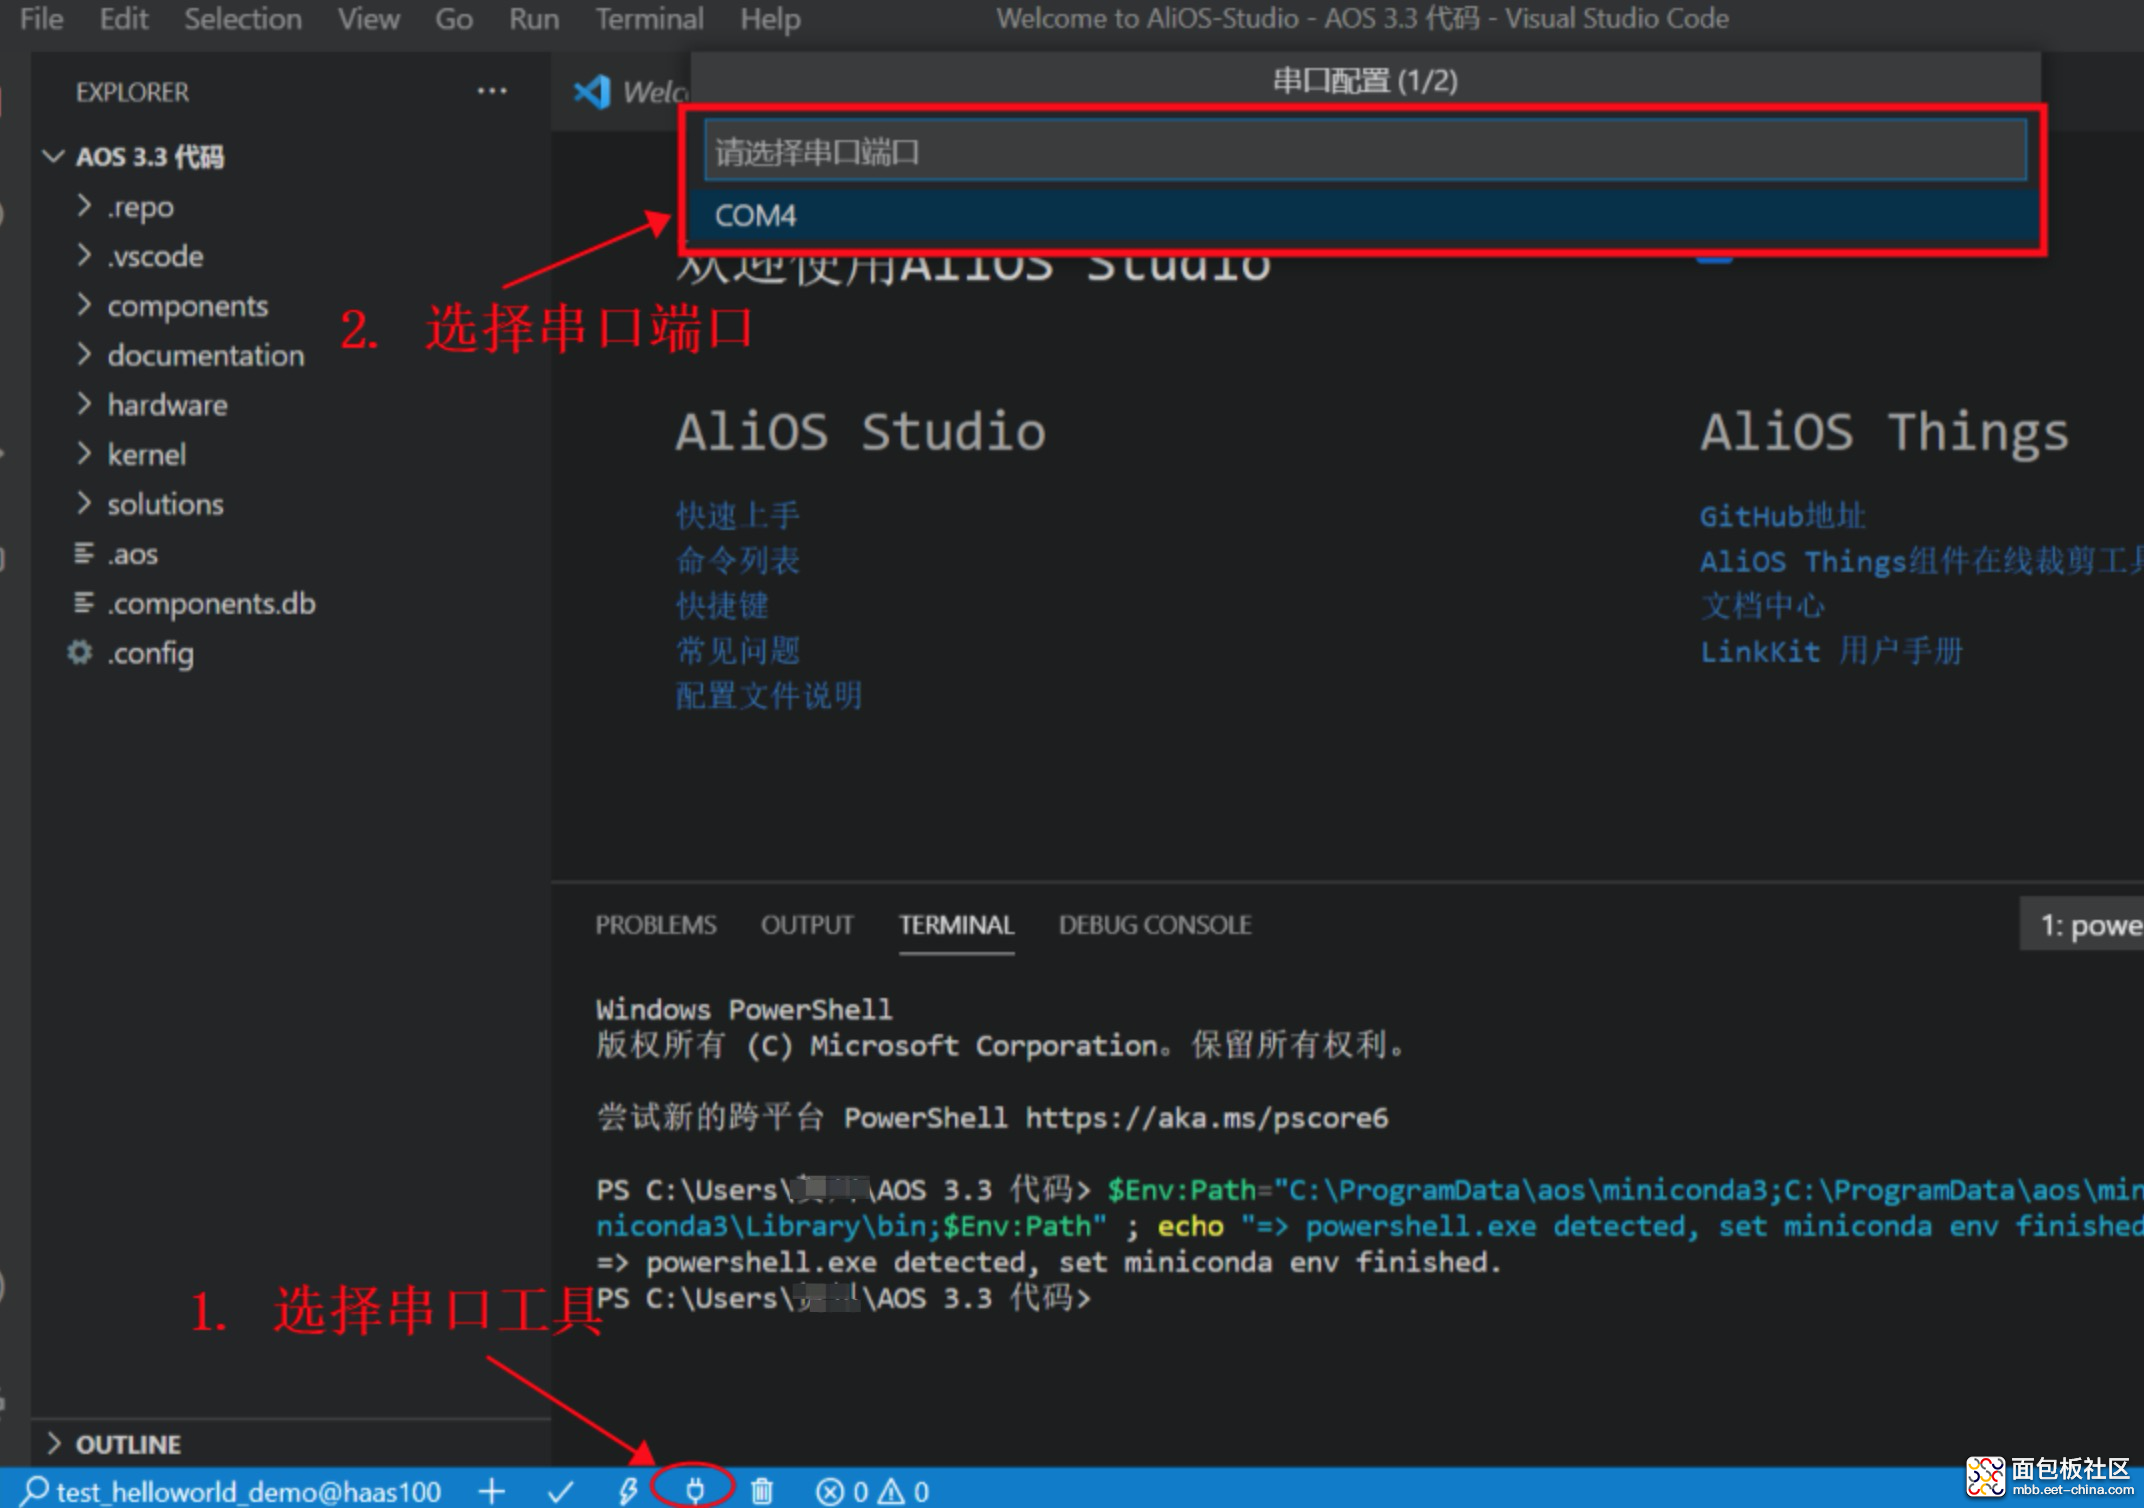Open the .aos file
The image size is (2144, 1508).
coord(132,554)
